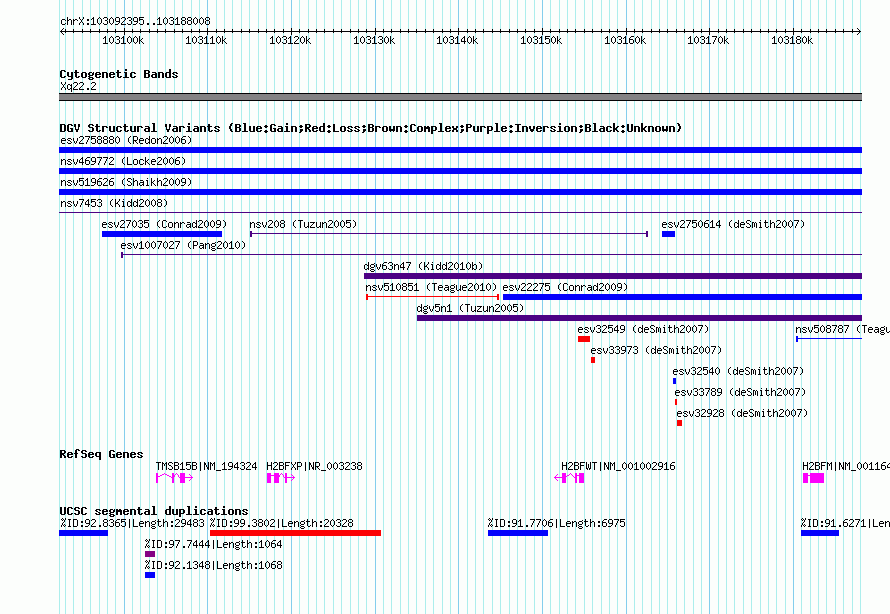Click the esv32549 (deSmith2007) label text

[643, 329]
